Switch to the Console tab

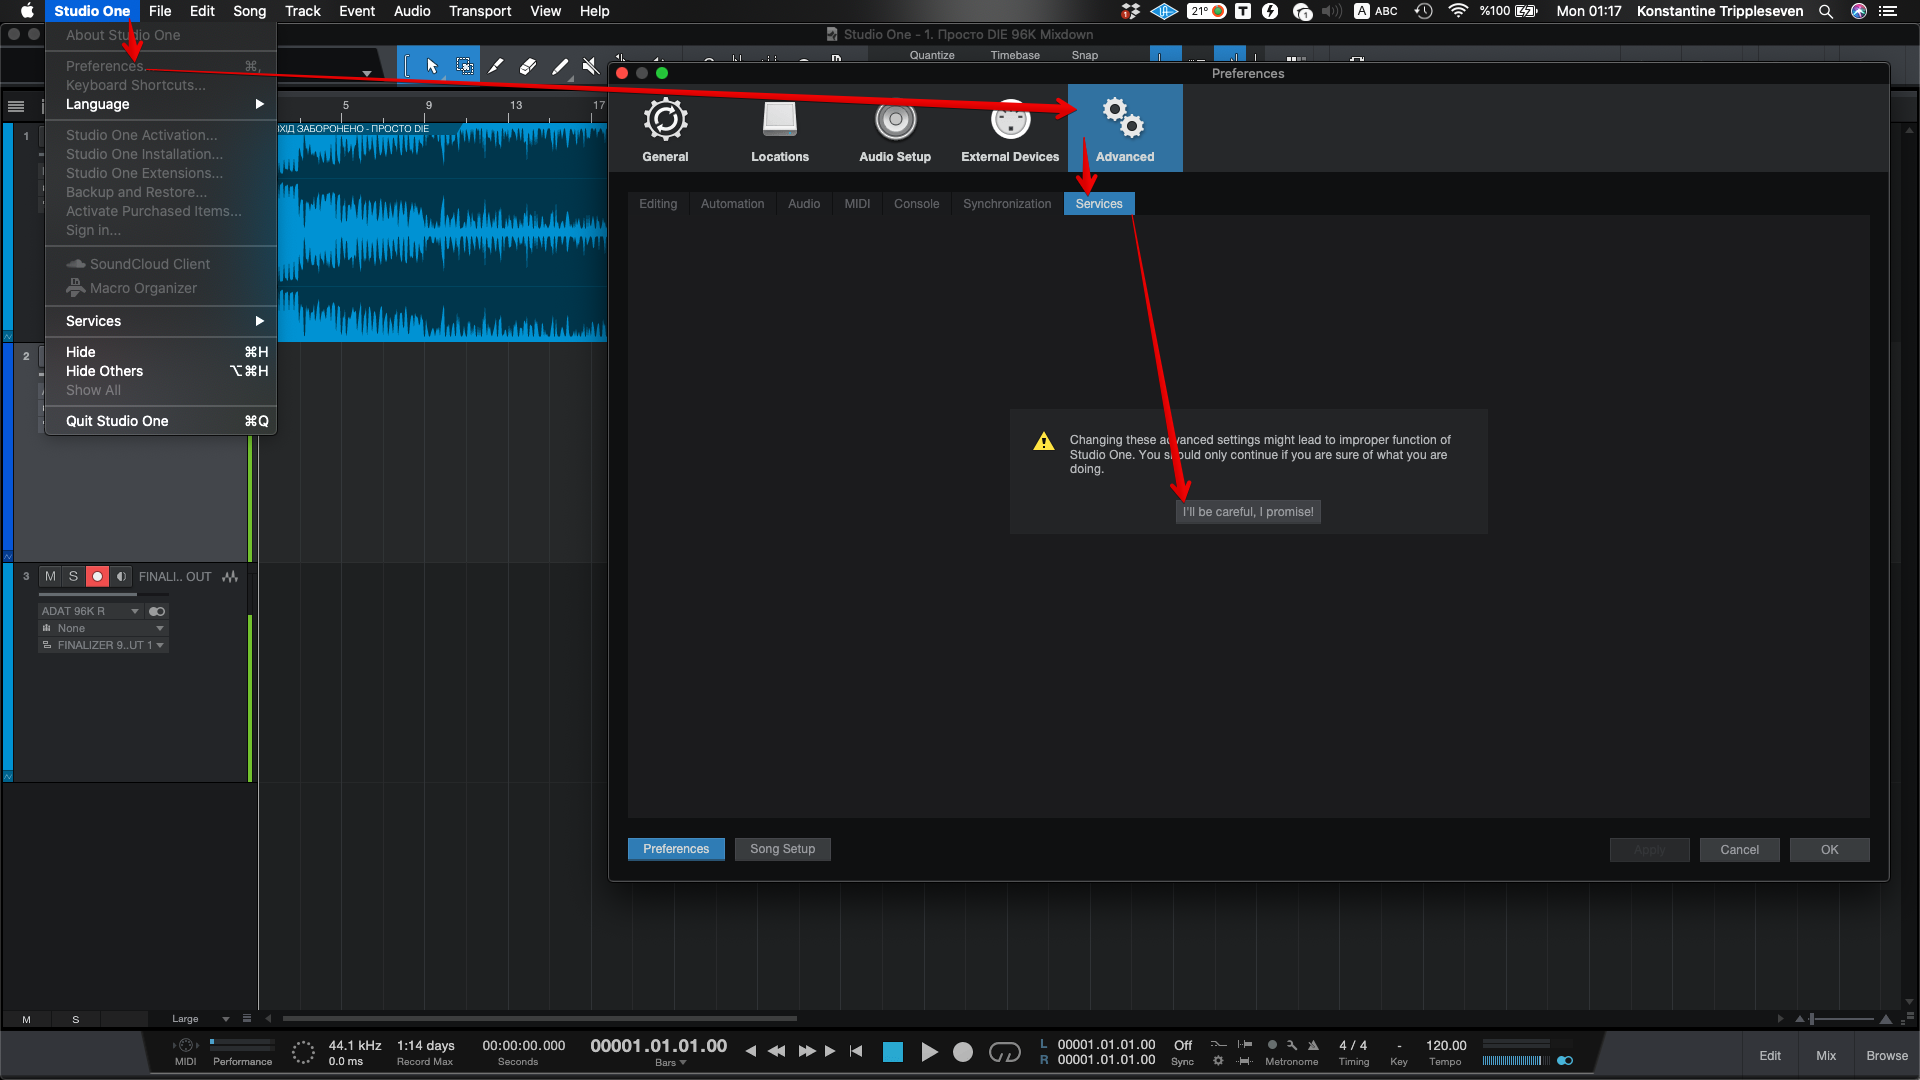[917, 204]
